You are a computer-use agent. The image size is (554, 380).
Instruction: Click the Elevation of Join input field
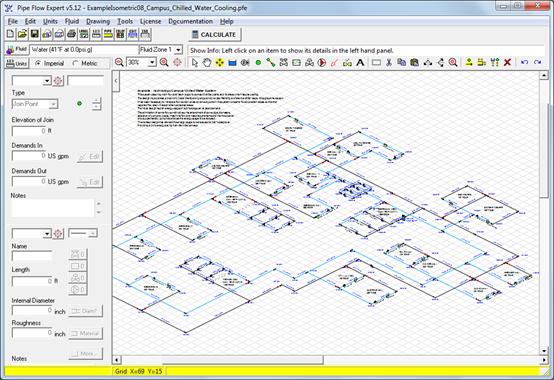click(29, 131)
